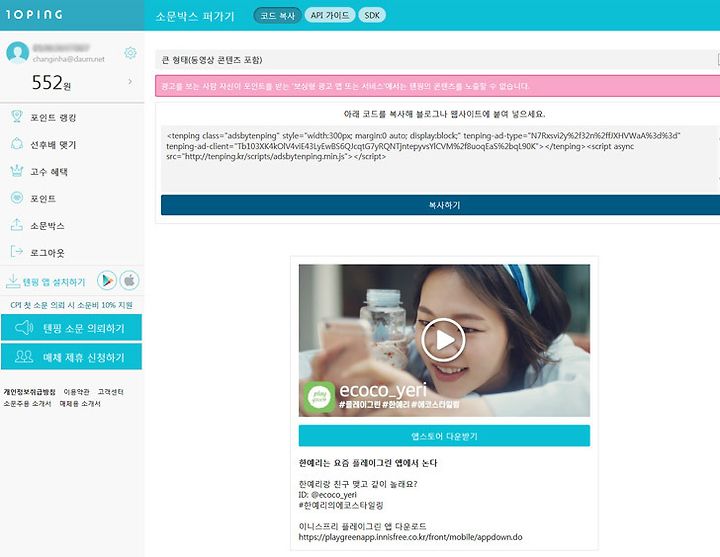Viewport: 720px width, 557px height.
Task: Select the 코드 복사 tab
Action: (277, 16)
